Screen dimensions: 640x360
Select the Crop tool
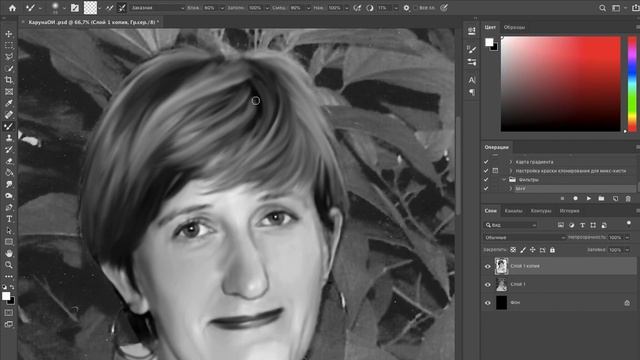point(9,80)
